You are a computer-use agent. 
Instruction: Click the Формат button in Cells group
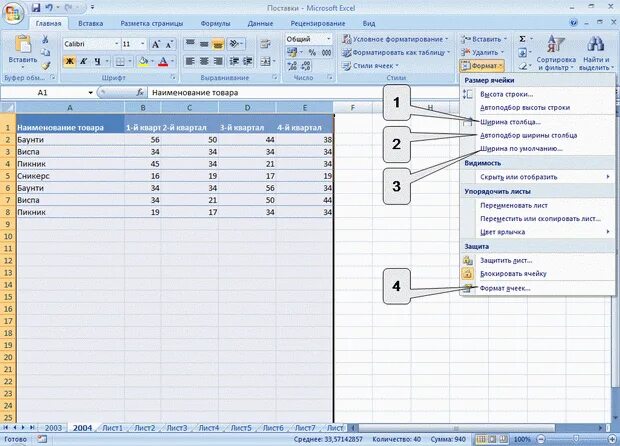tap(482, 66)
